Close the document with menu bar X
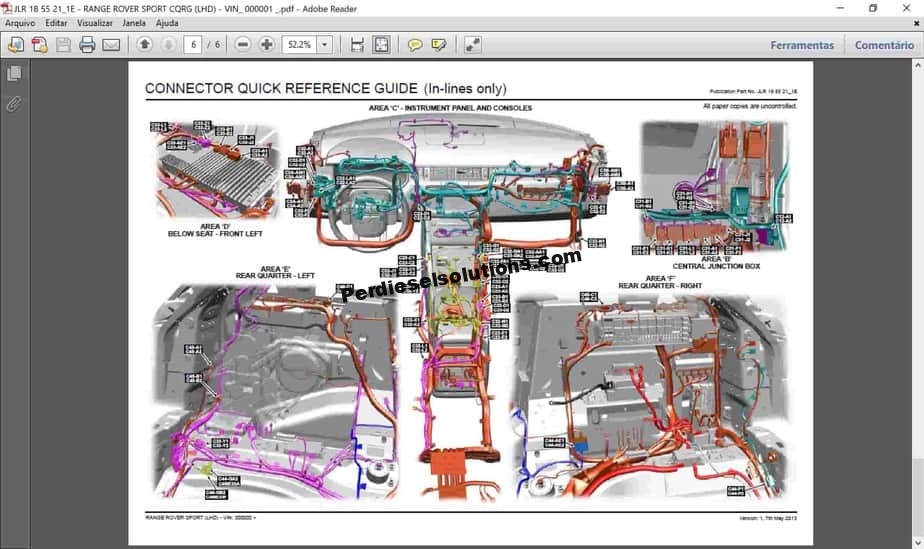This screenshot has height=549, width=924. click(916, 23)
